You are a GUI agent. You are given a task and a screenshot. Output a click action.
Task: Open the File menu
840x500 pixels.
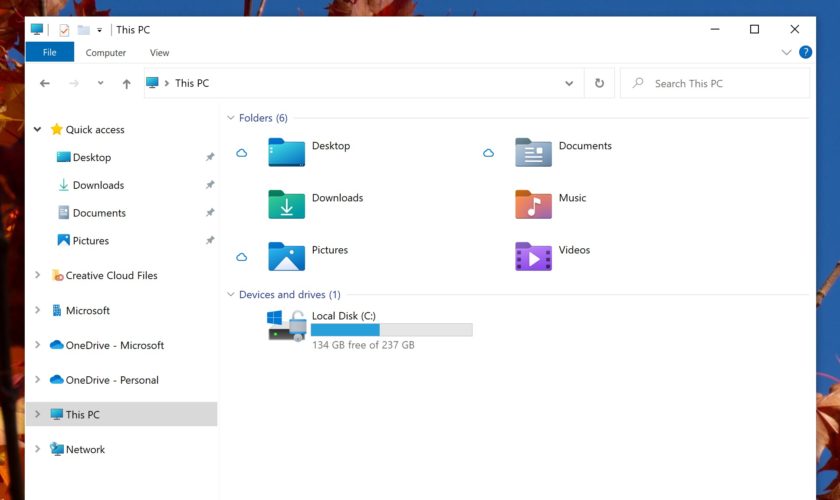tap(49, 52)
